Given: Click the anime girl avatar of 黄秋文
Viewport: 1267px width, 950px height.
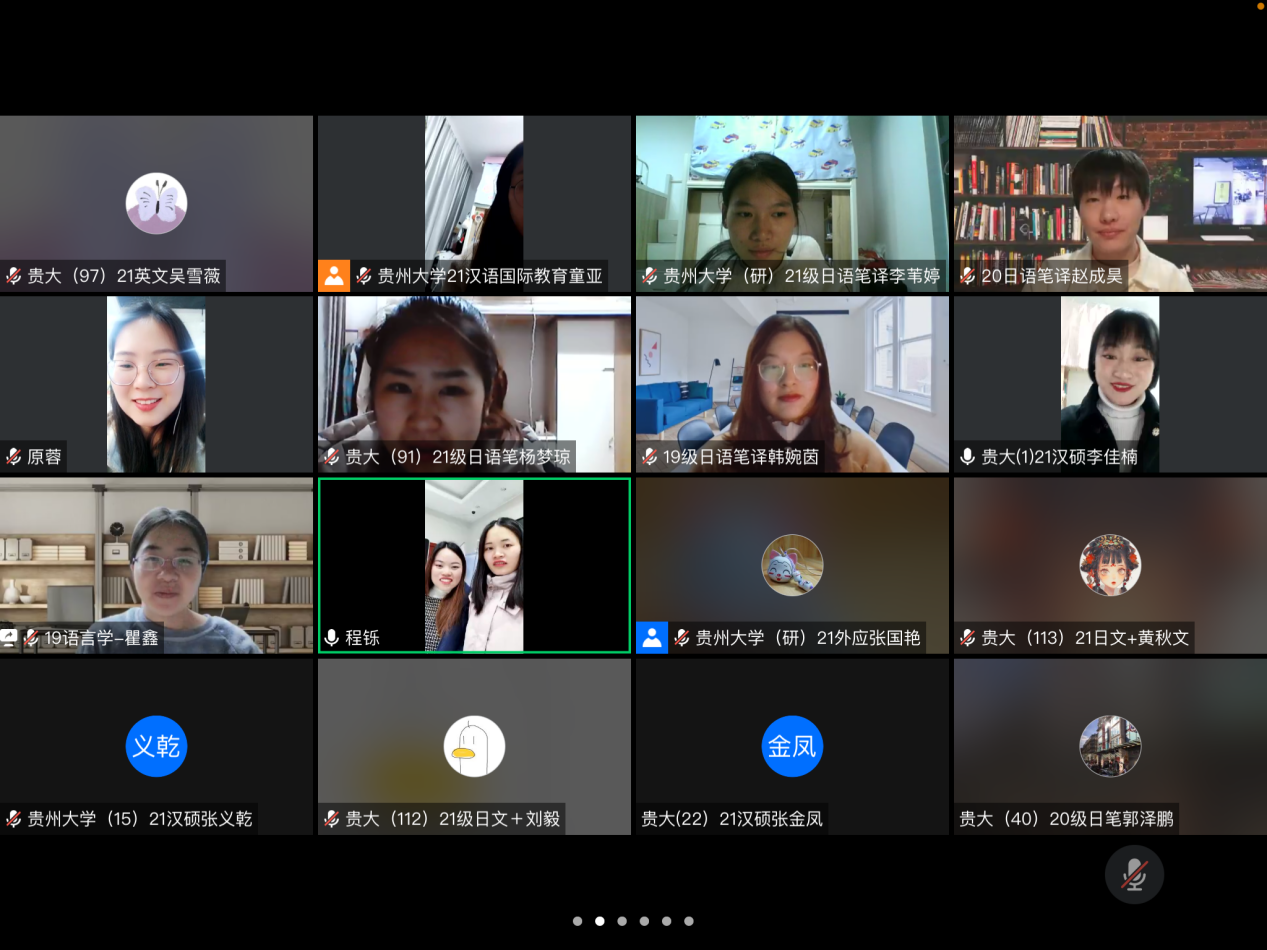Looking at the screenshot, I should [x=1110, y=565].
